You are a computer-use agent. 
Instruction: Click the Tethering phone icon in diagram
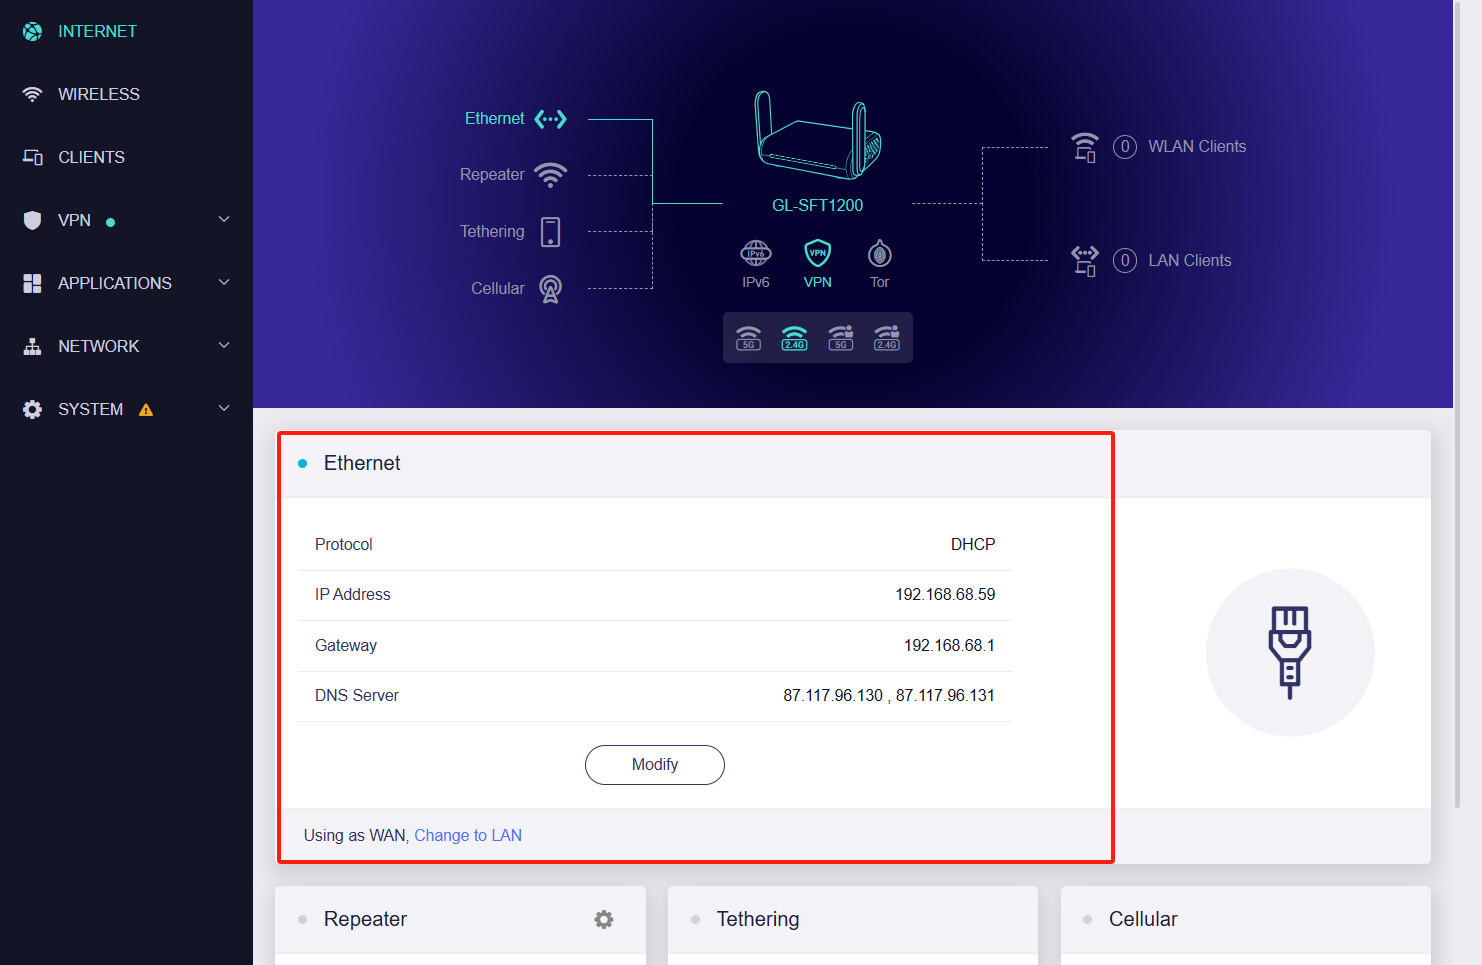point(550,232)
